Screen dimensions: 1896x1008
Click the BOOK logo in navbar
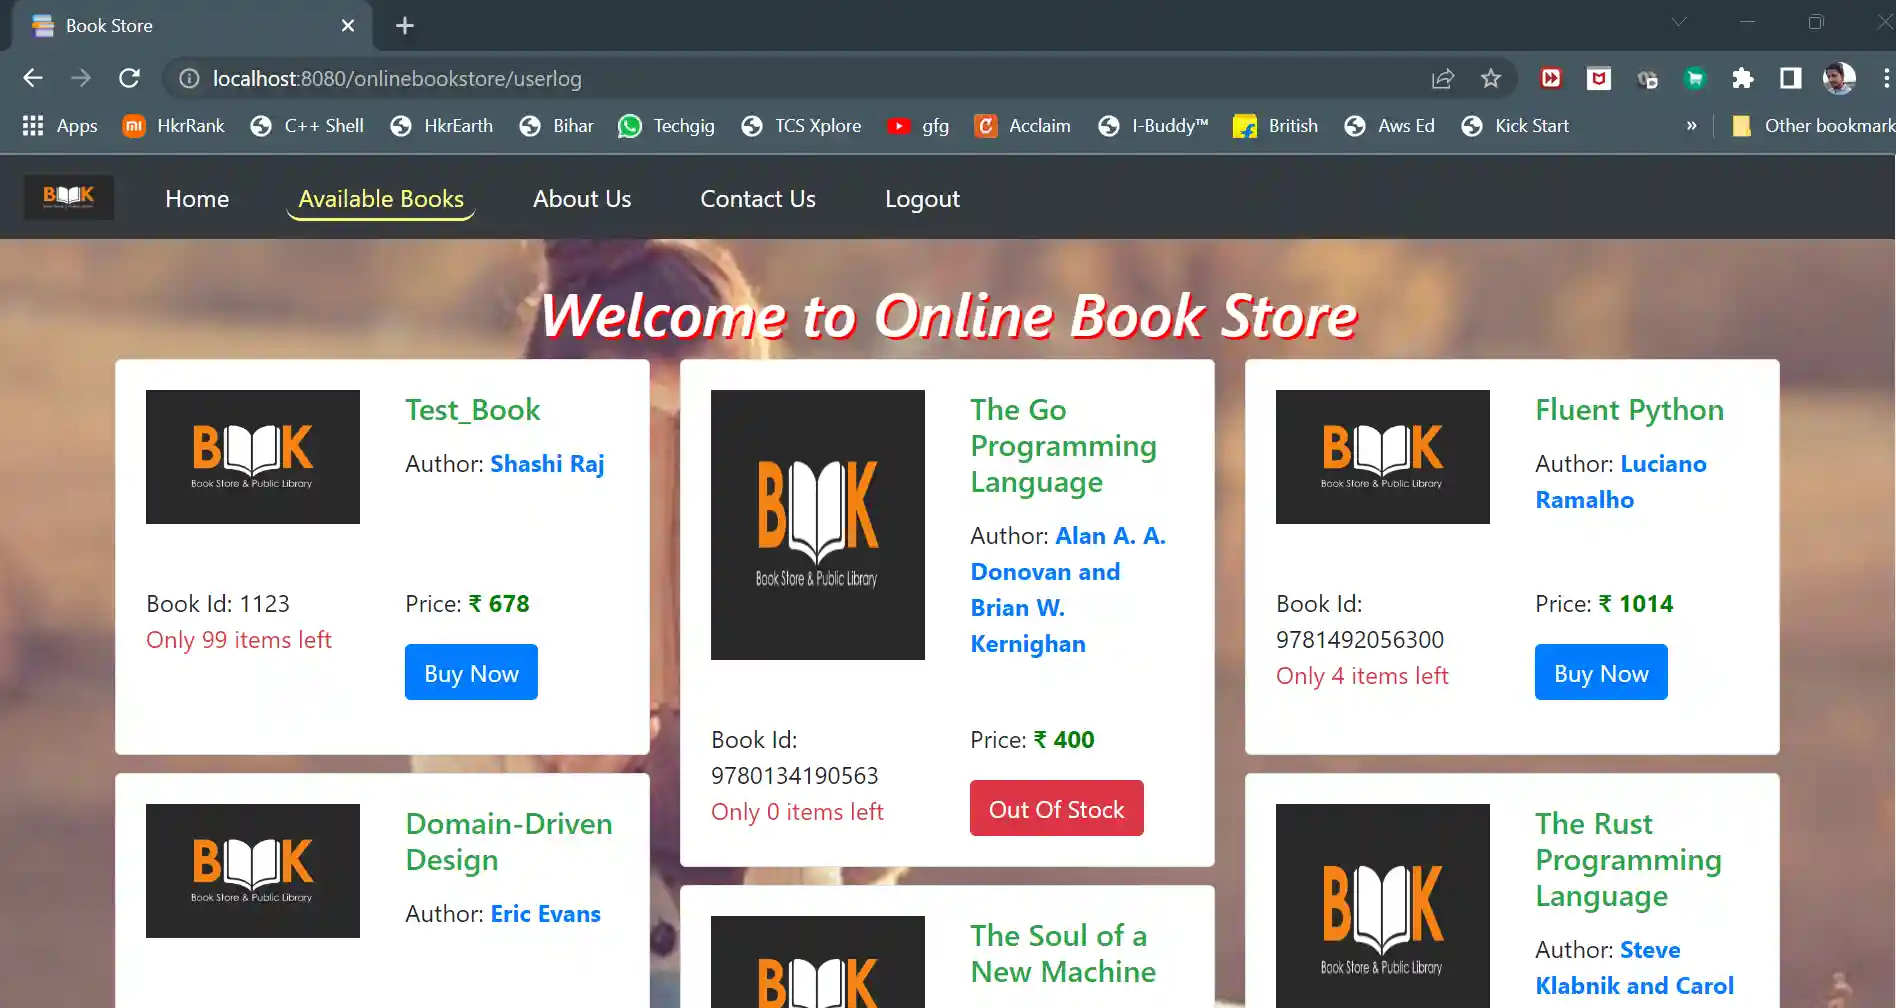coord(69,197)
